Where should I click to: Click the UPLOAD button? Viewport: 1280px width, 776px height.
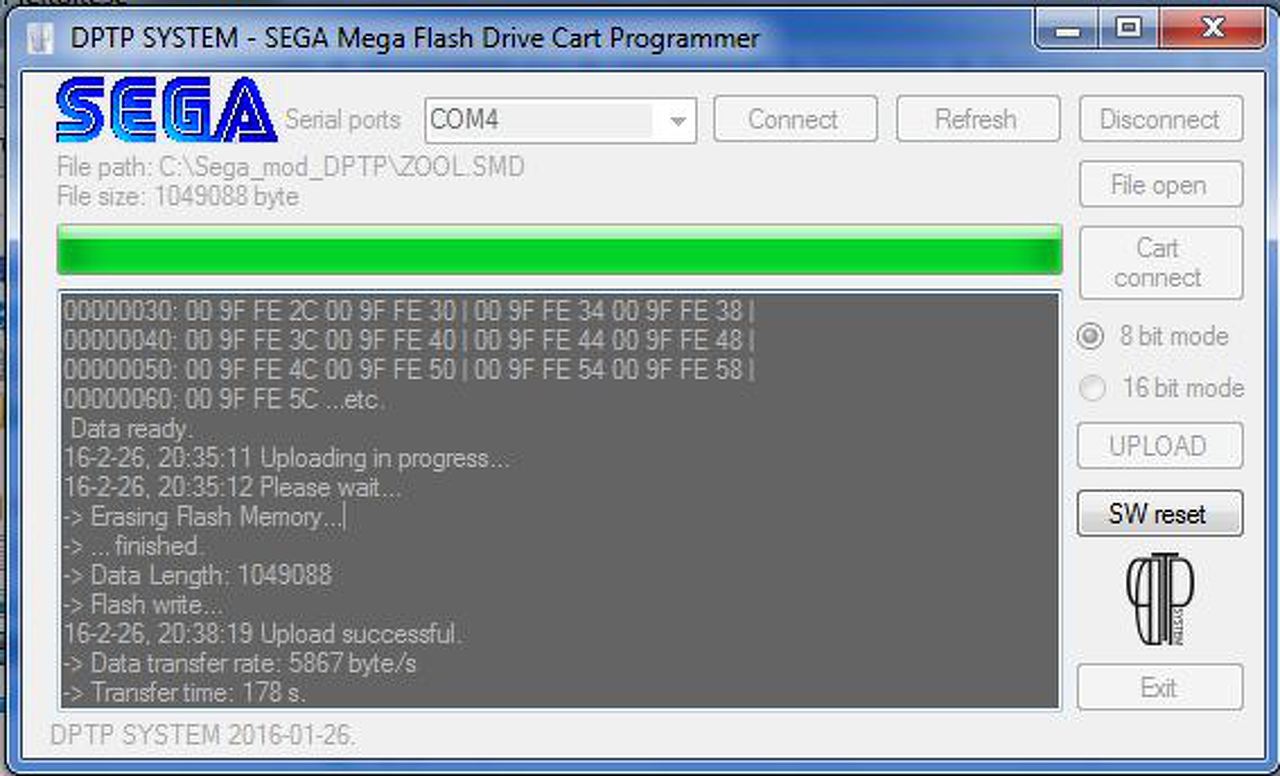[1160, 446]
